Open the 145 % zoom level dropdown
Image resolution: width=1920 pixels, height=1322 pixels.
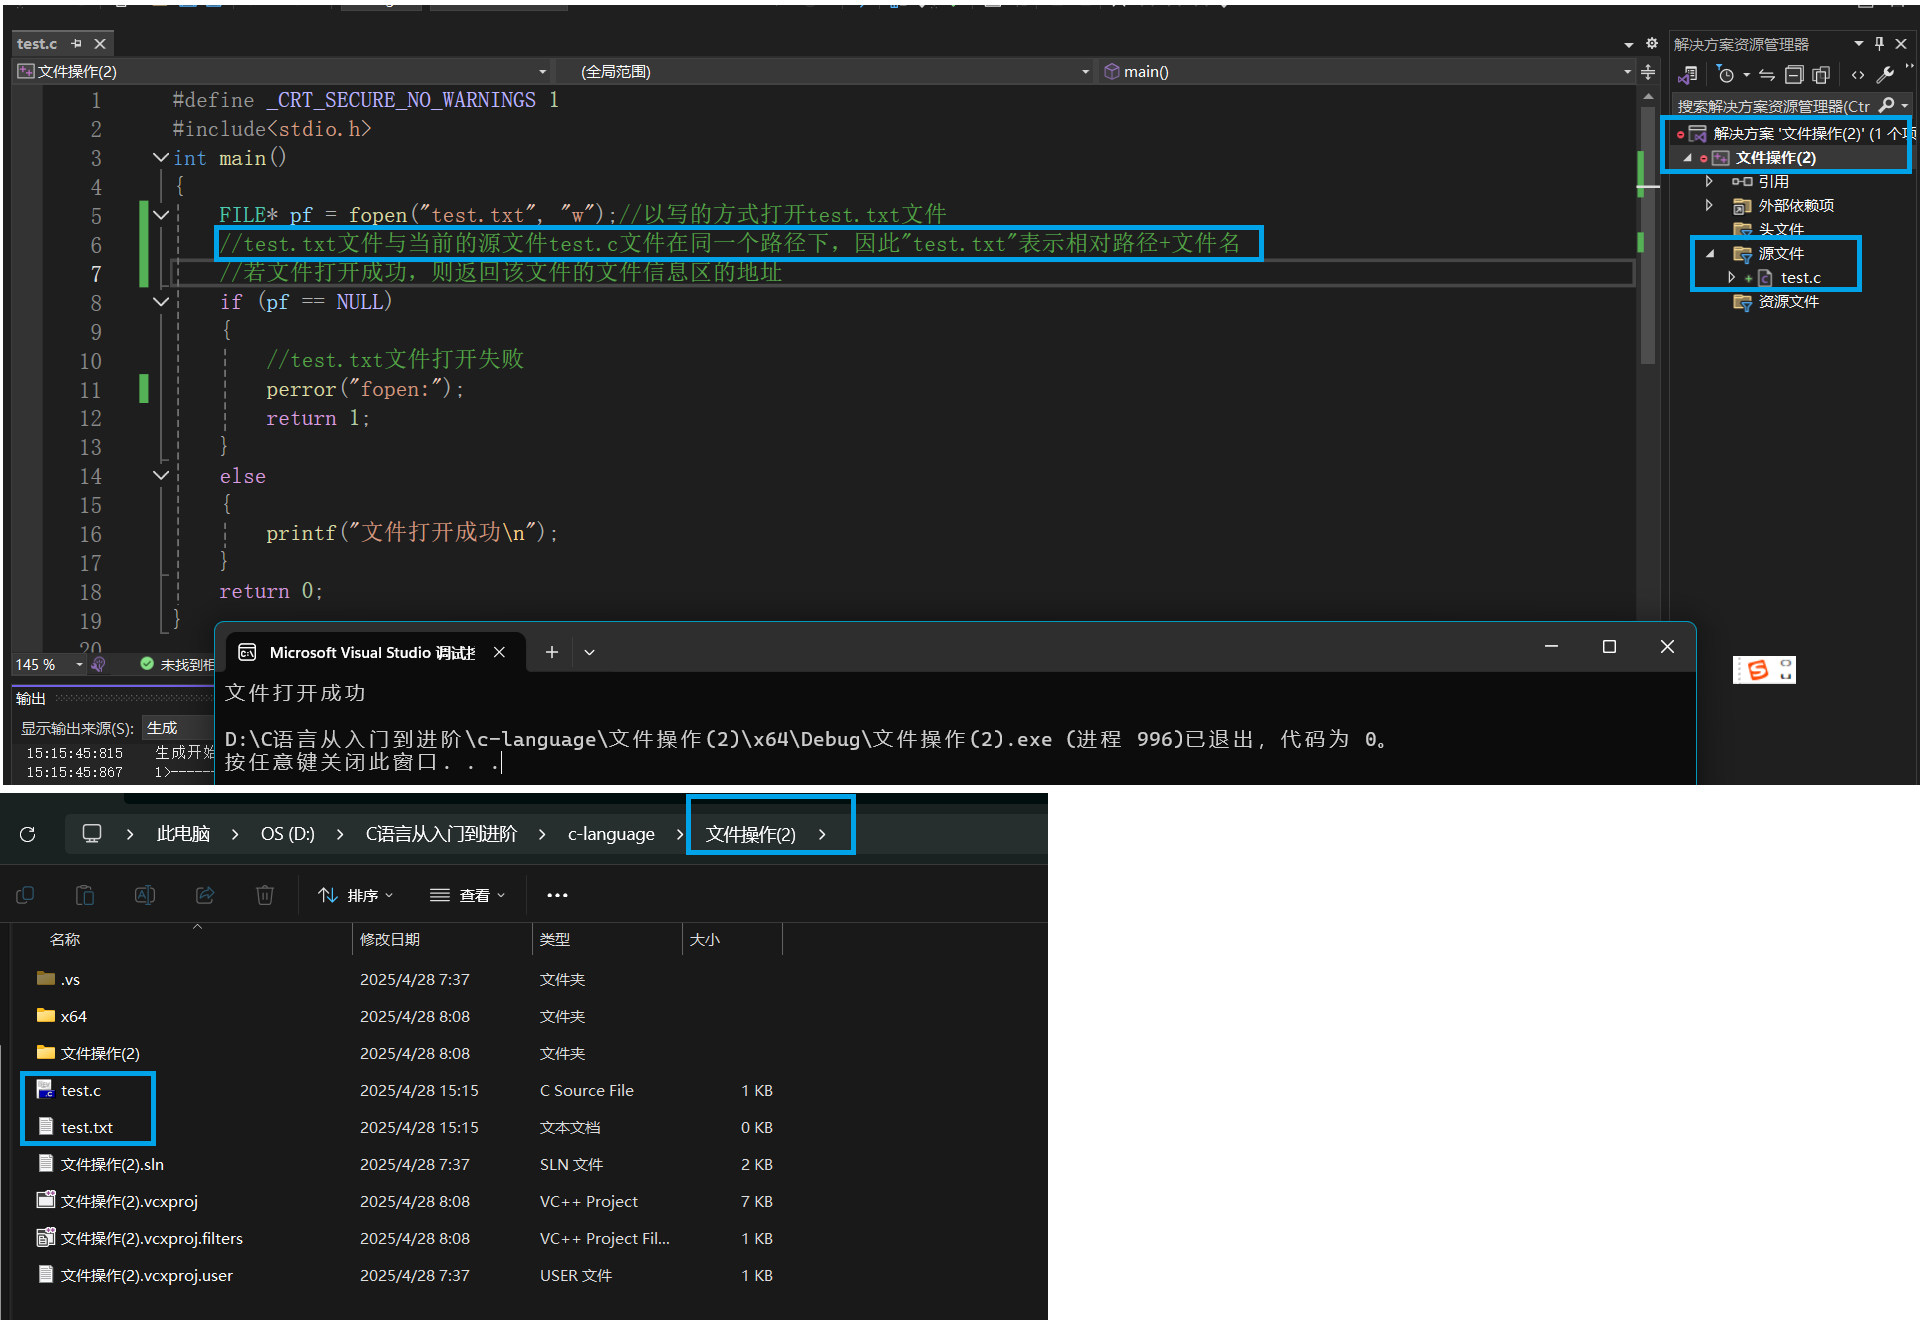tap(79, 664)
